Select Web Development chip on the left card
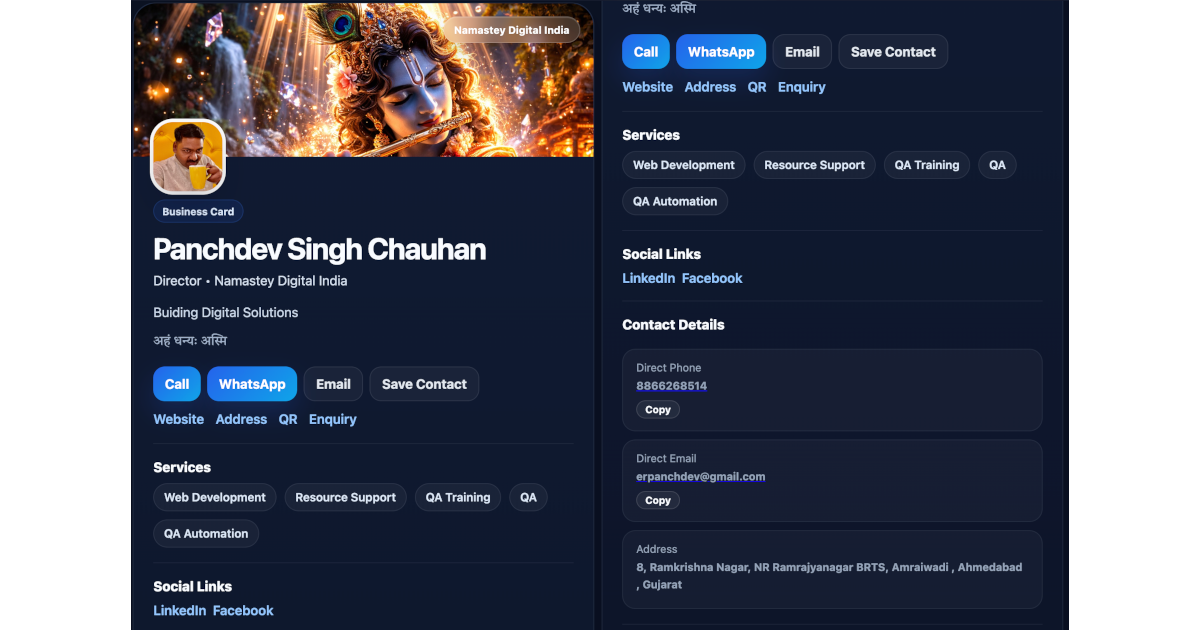This screenshot has height=630, width=1200. 215,497
